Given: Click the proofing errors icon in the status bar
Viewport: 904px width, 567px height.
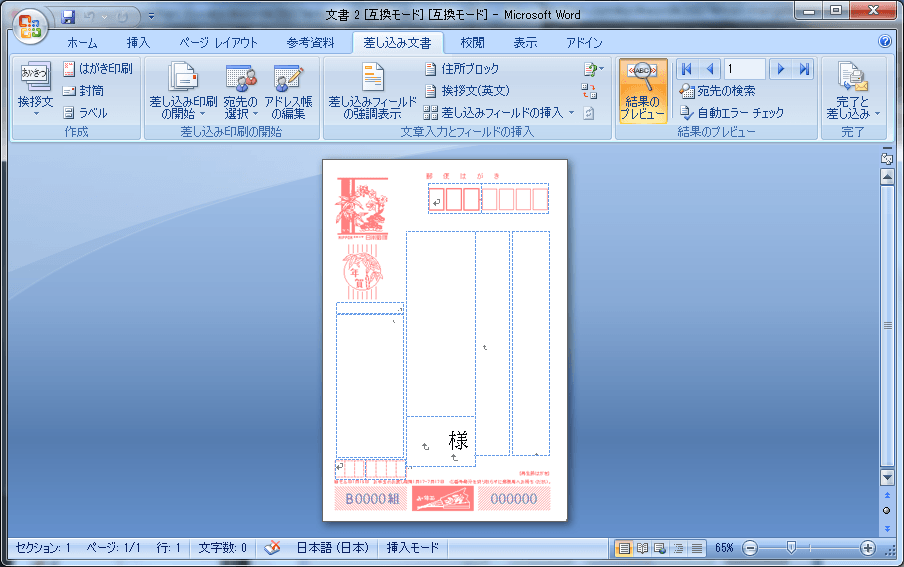Looking at the screenshot, I should tap(272, 547).
